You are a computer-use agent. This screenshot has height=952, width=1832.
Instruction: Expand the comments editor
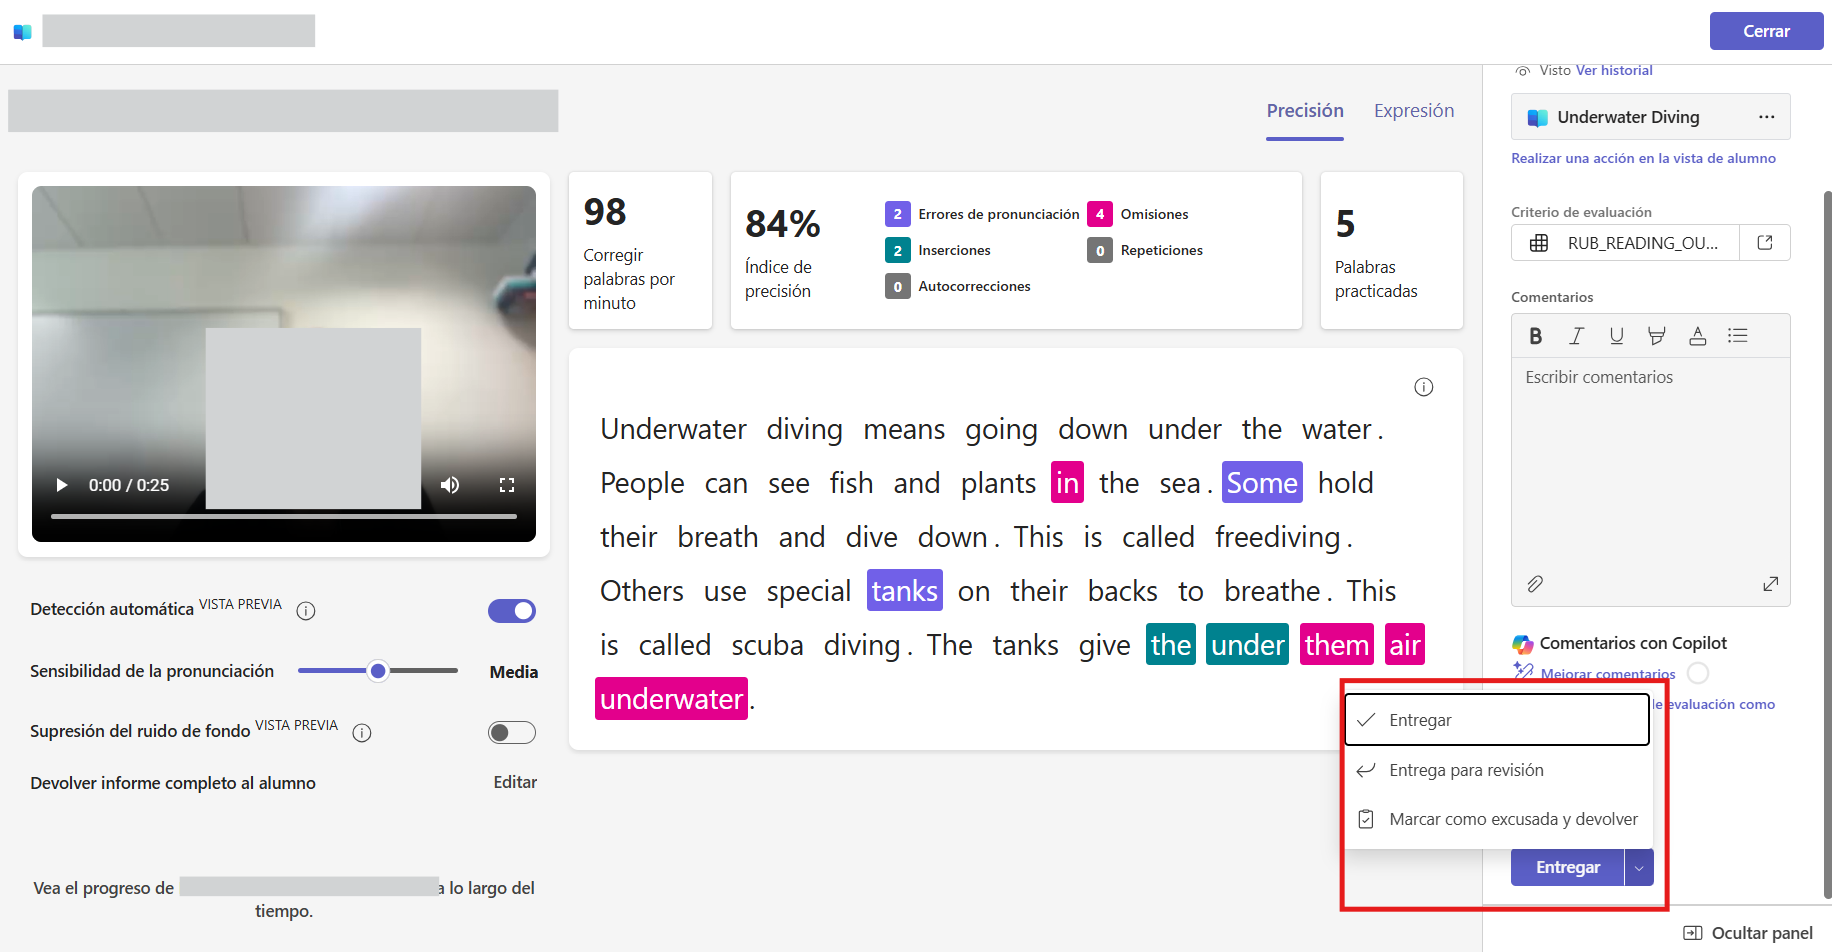1770,584
